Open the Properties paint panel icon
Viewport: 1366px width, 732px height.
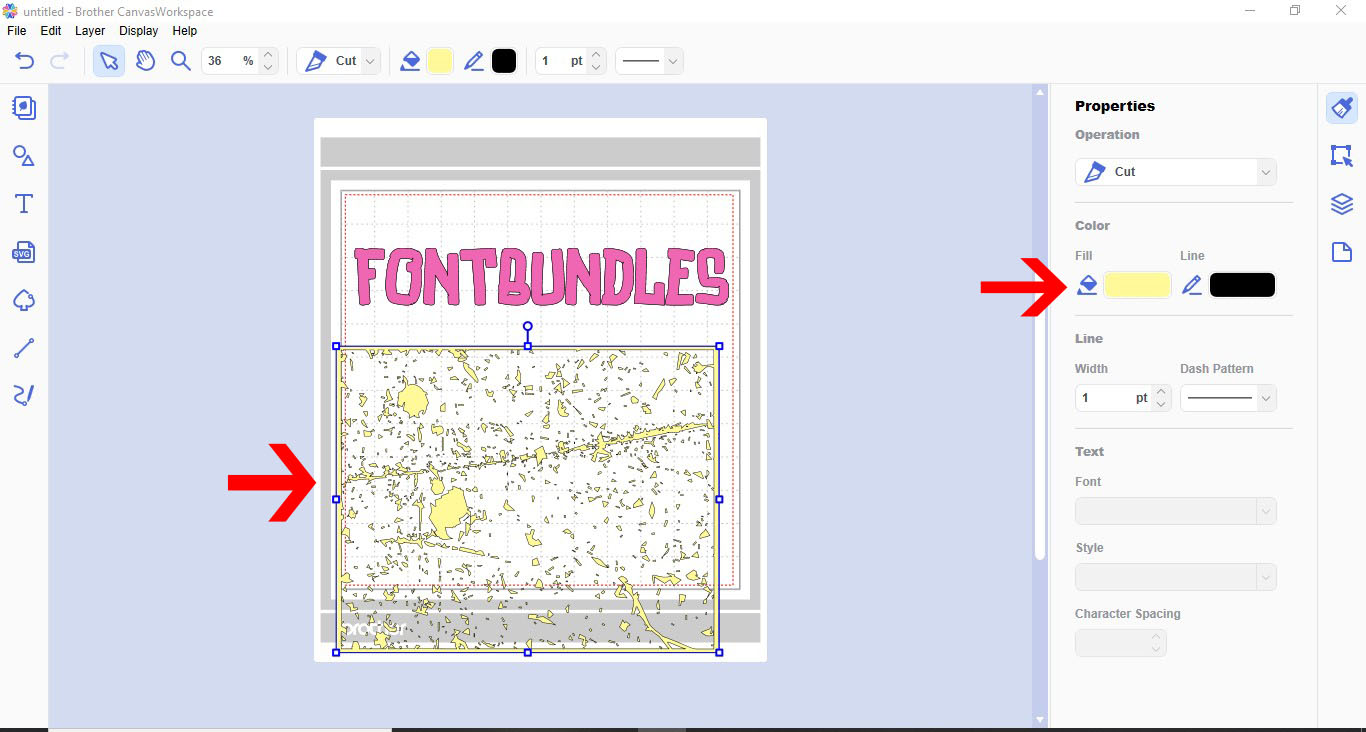[x=1342, y=108]
